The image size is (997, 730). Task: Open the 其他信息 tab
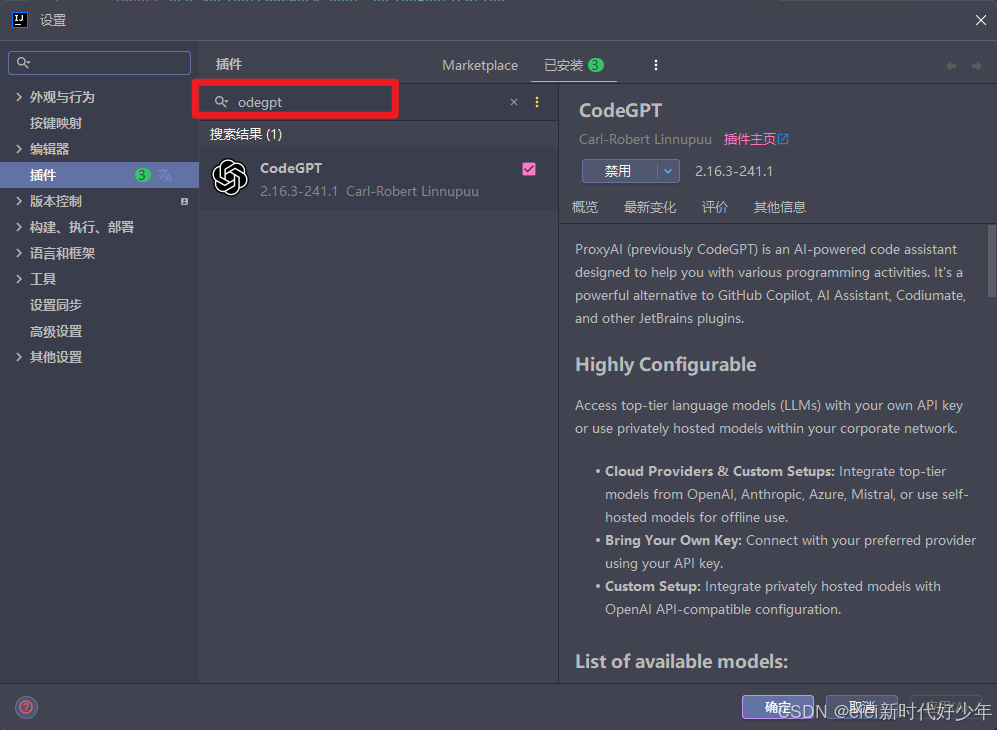pos(780,207)
